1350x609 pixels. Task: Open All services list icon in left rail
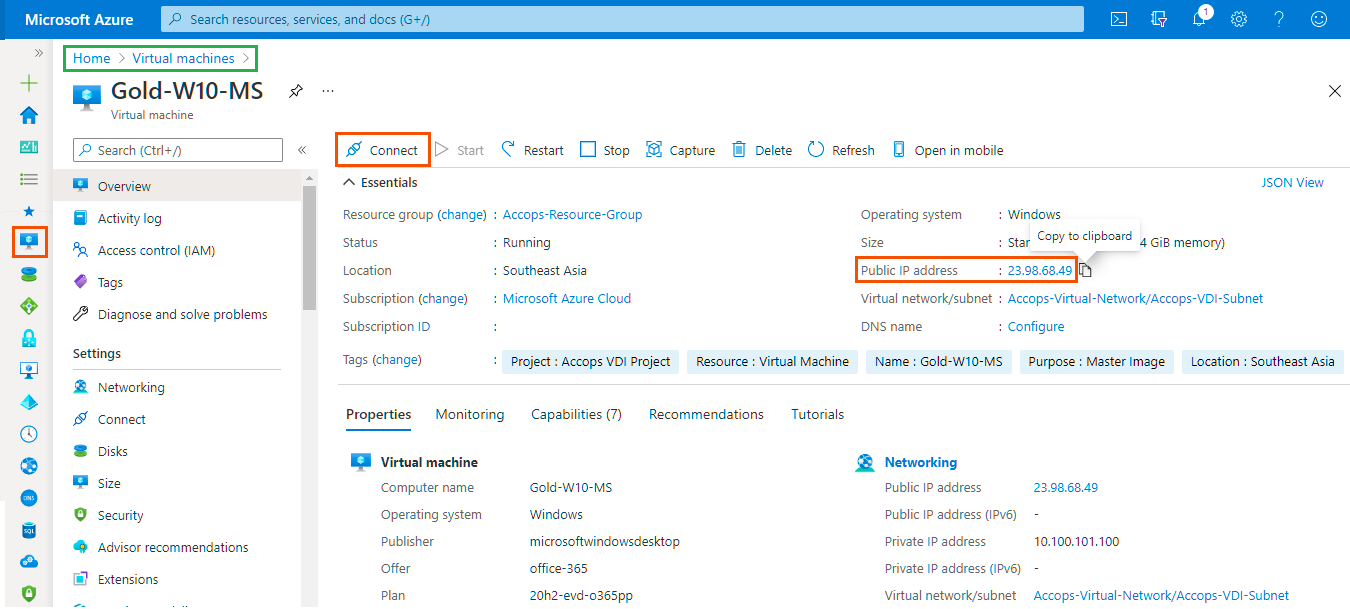point(29,179)
